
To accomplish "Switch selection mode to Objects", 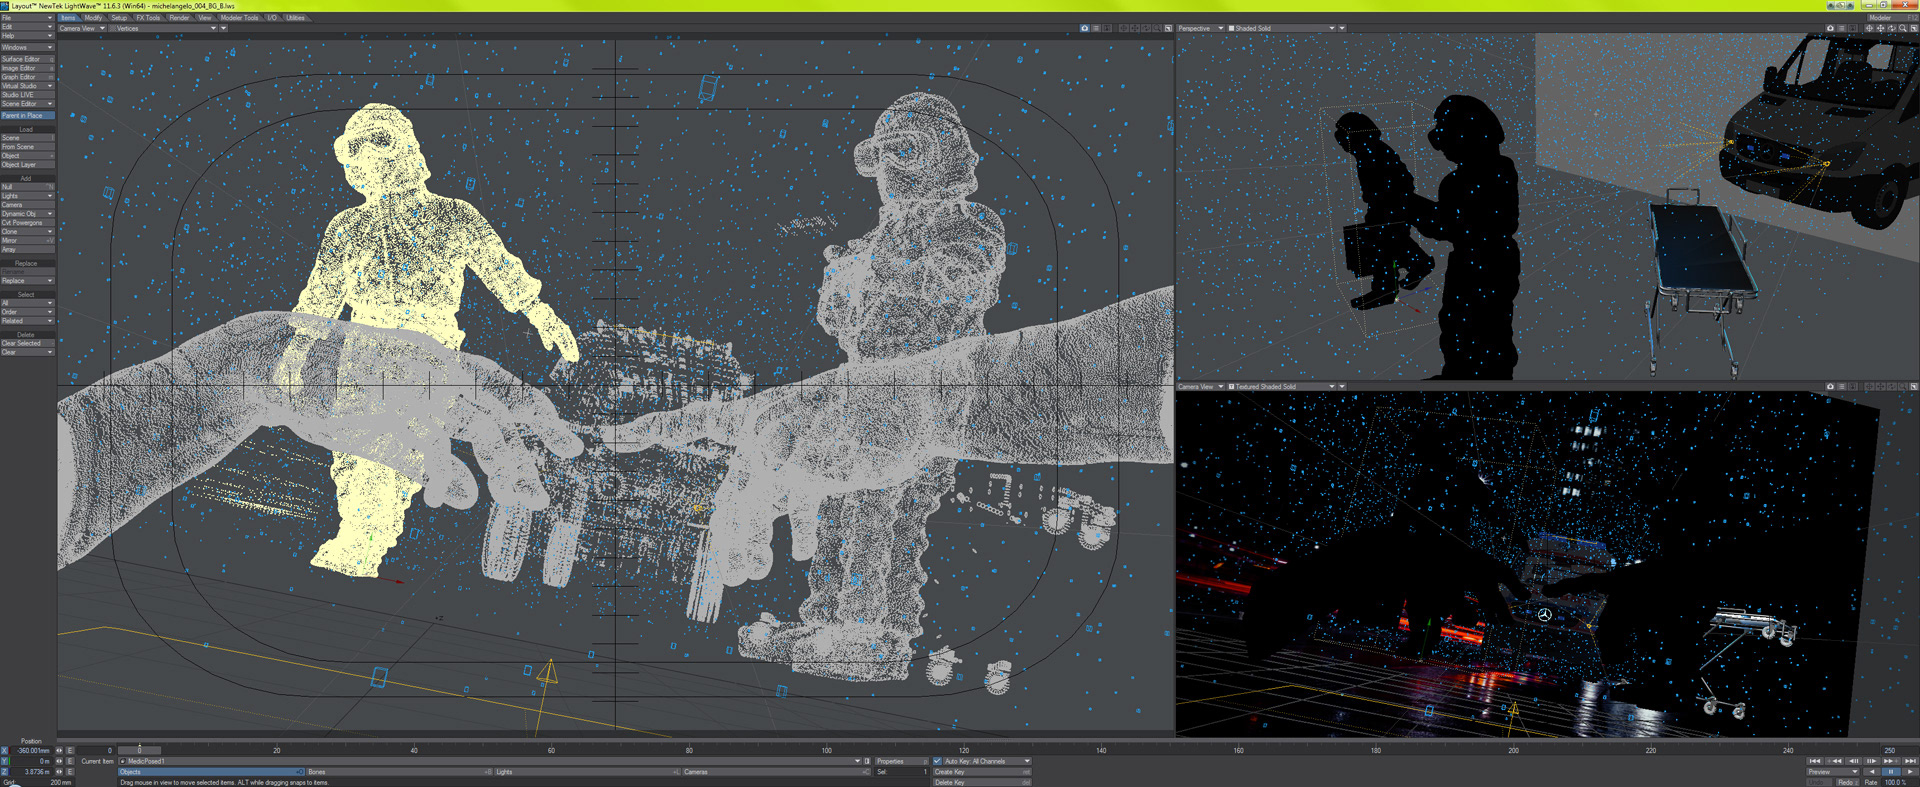I will pyautogui.click(x=211, y=772).
